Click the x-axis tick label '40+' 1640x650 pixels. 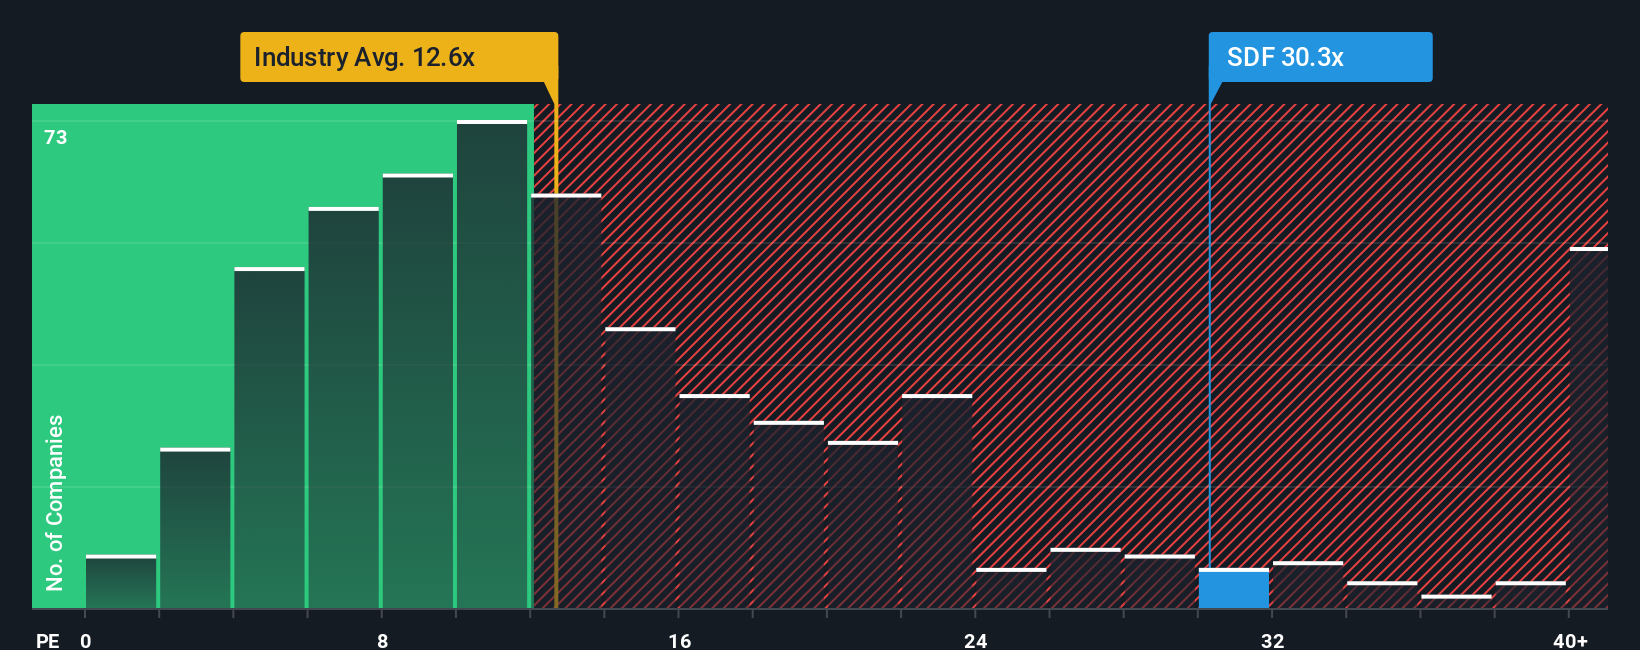coord(1570,640)
